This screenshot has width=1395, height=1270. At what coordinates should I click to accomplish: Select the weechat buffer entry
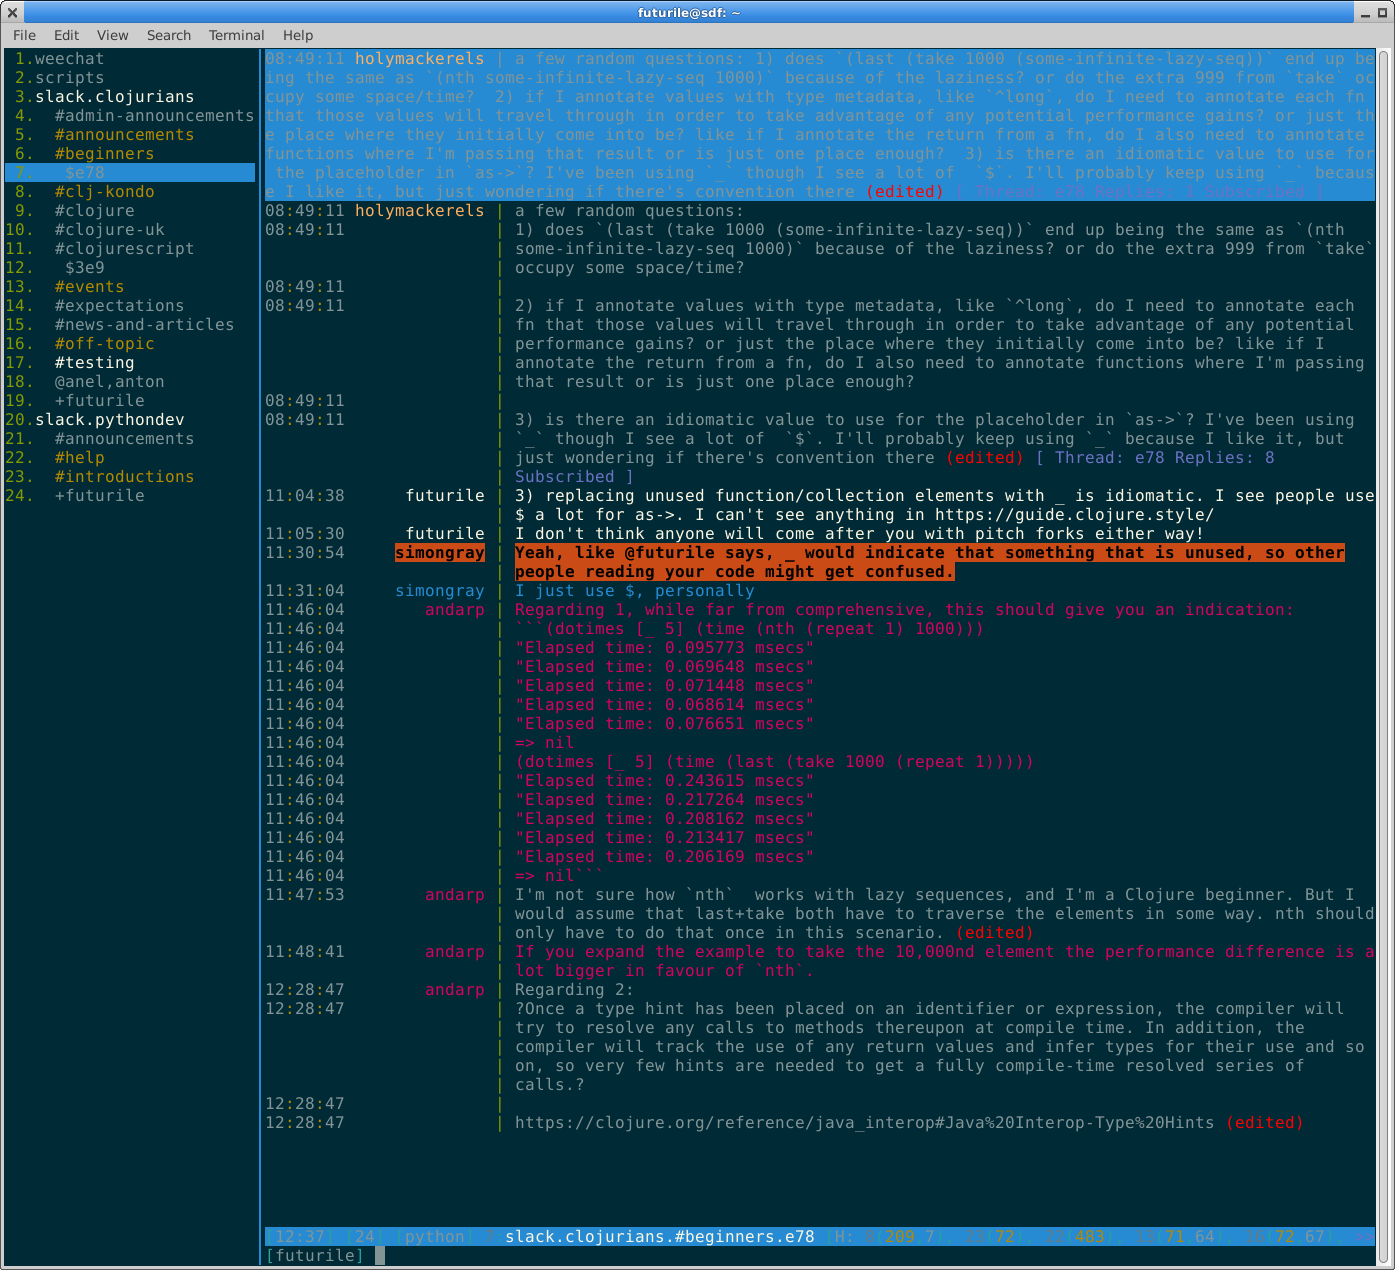click(x=69, y=59)
